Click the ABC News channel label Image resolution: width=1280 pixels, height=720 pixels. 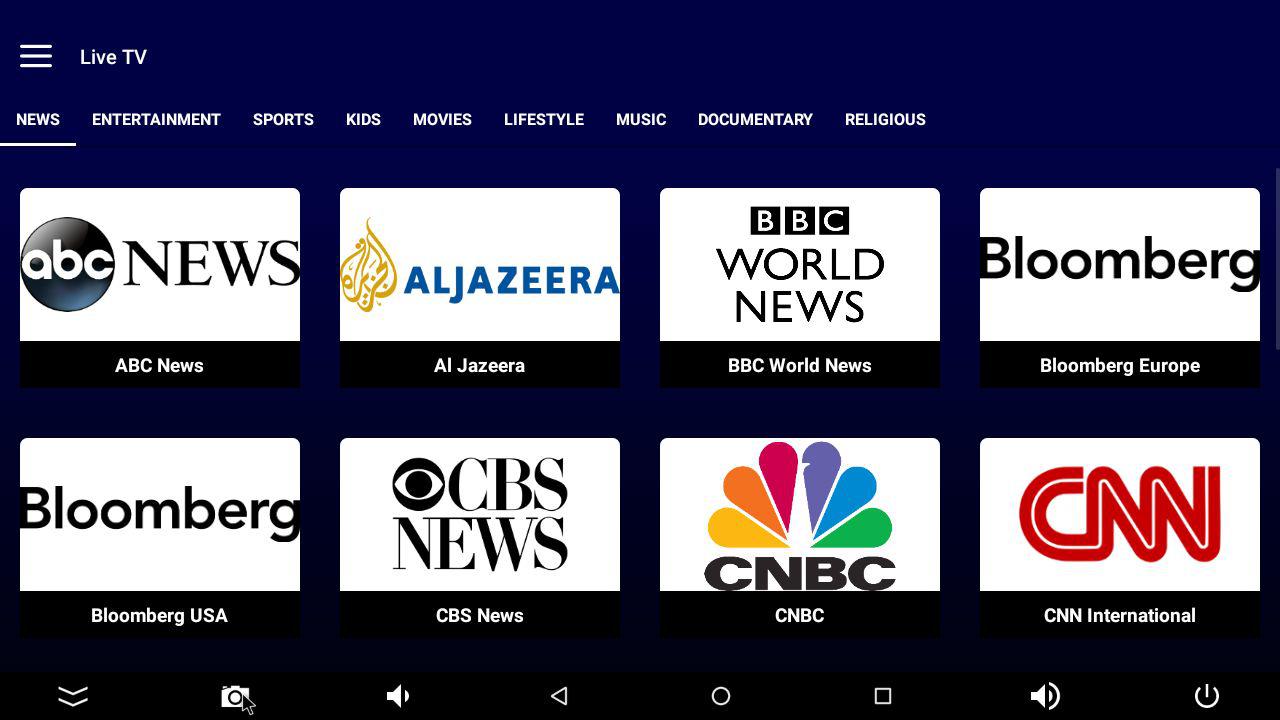(159, 365)
